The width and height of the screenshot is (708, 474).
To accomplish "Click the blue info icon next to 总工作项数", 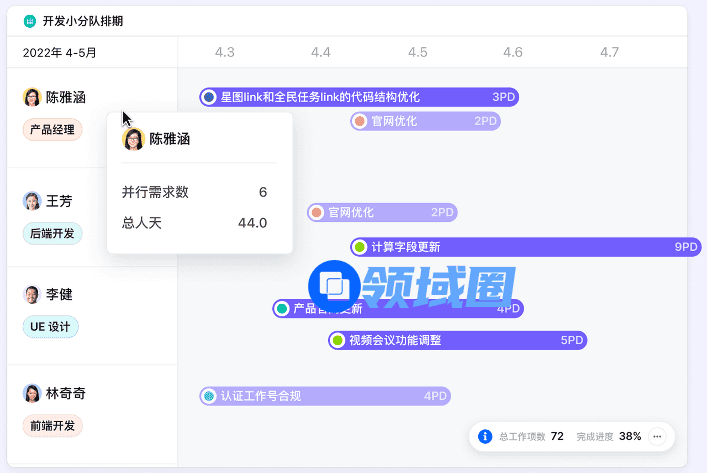I will [485, 436].
